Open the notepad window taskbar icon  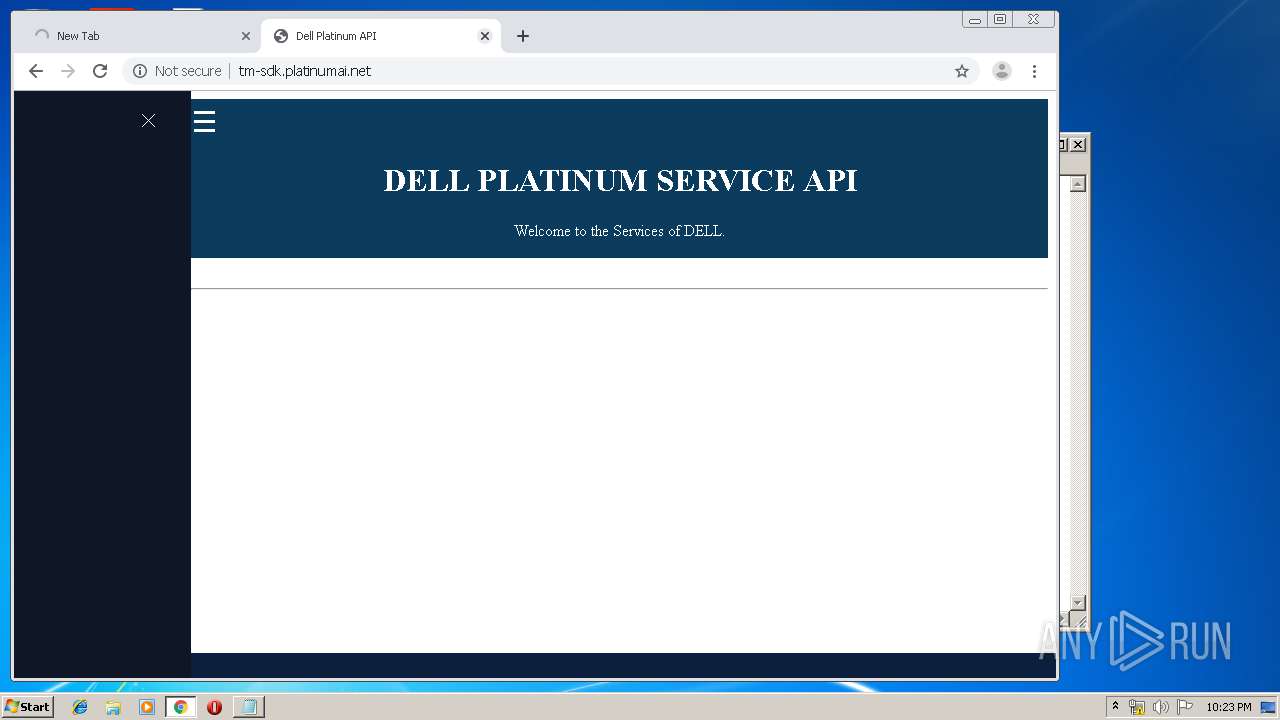point(248,707)
